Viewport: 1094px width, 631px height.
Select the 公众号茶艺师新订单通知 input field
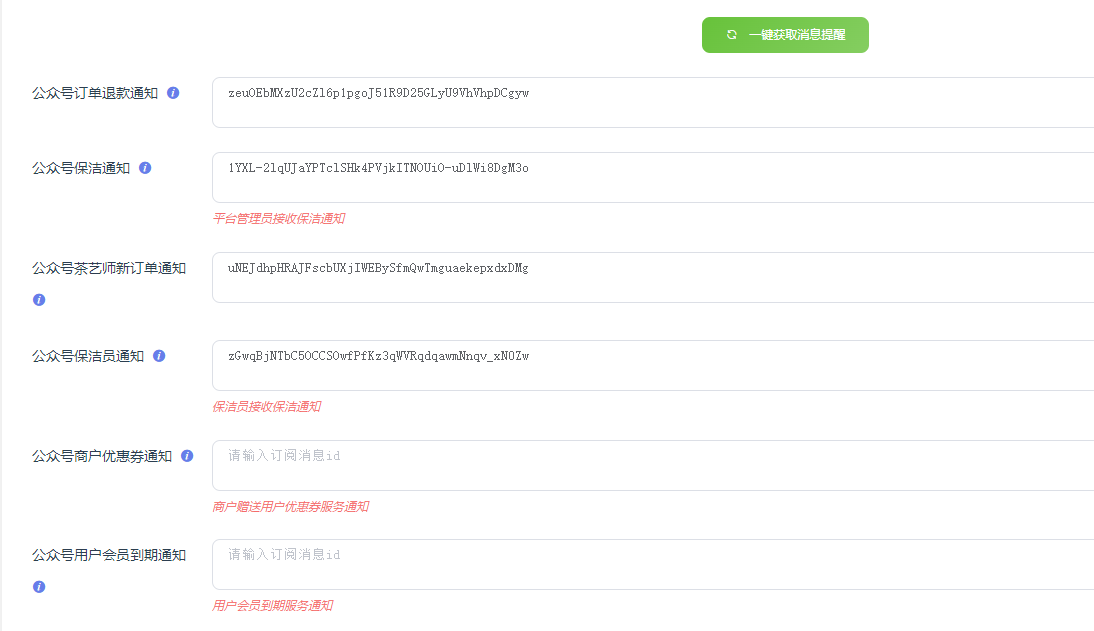652,278
